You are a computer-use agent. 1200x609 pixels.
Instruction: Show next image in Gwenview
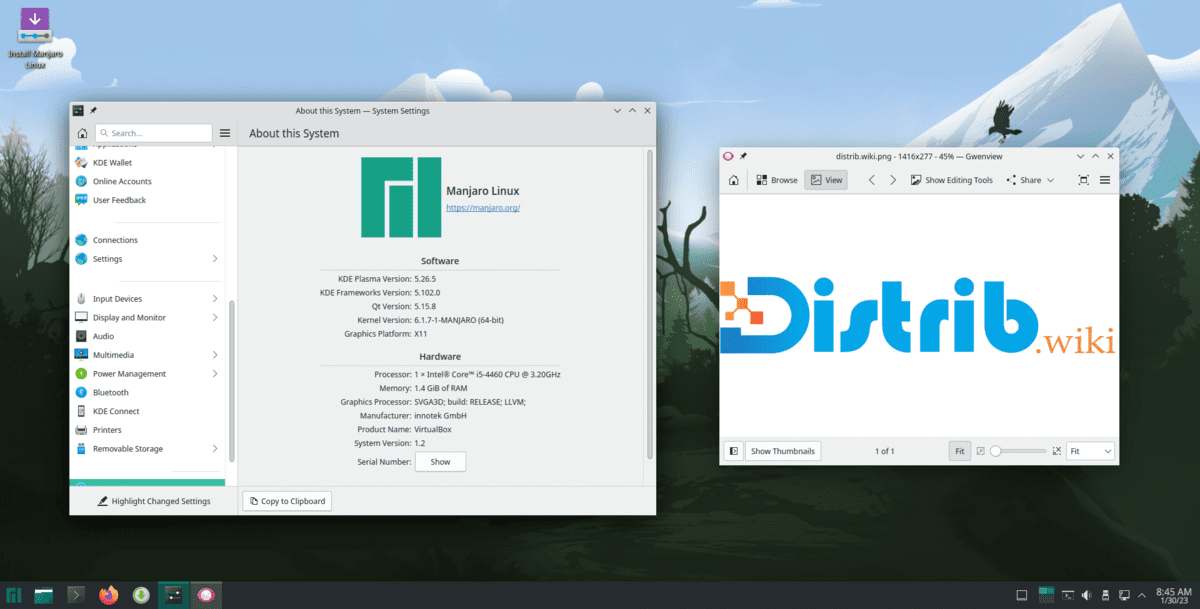(893, 180)
